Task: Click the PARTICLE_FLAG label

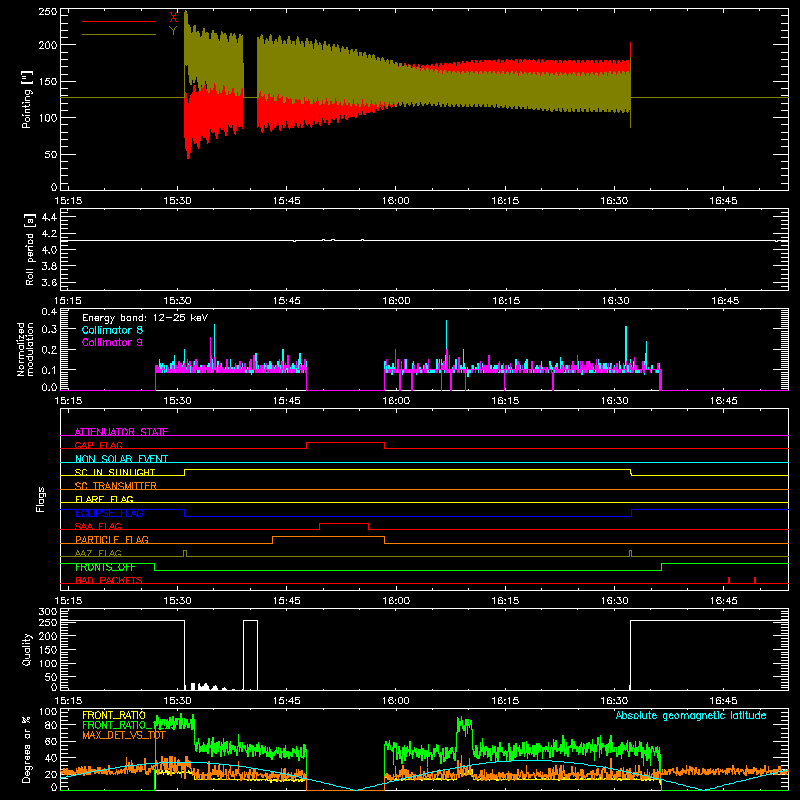Action: click(112, 539)
